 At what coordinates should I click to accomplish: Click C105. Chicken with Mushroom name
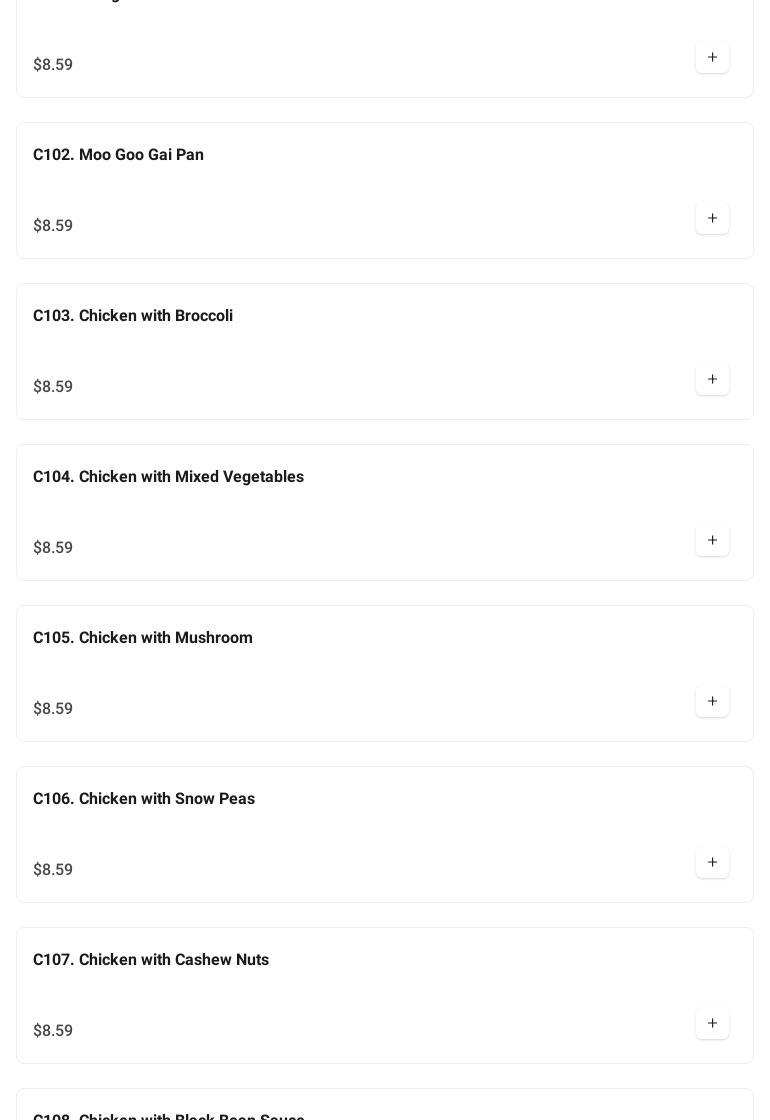[x=143, y=638]
